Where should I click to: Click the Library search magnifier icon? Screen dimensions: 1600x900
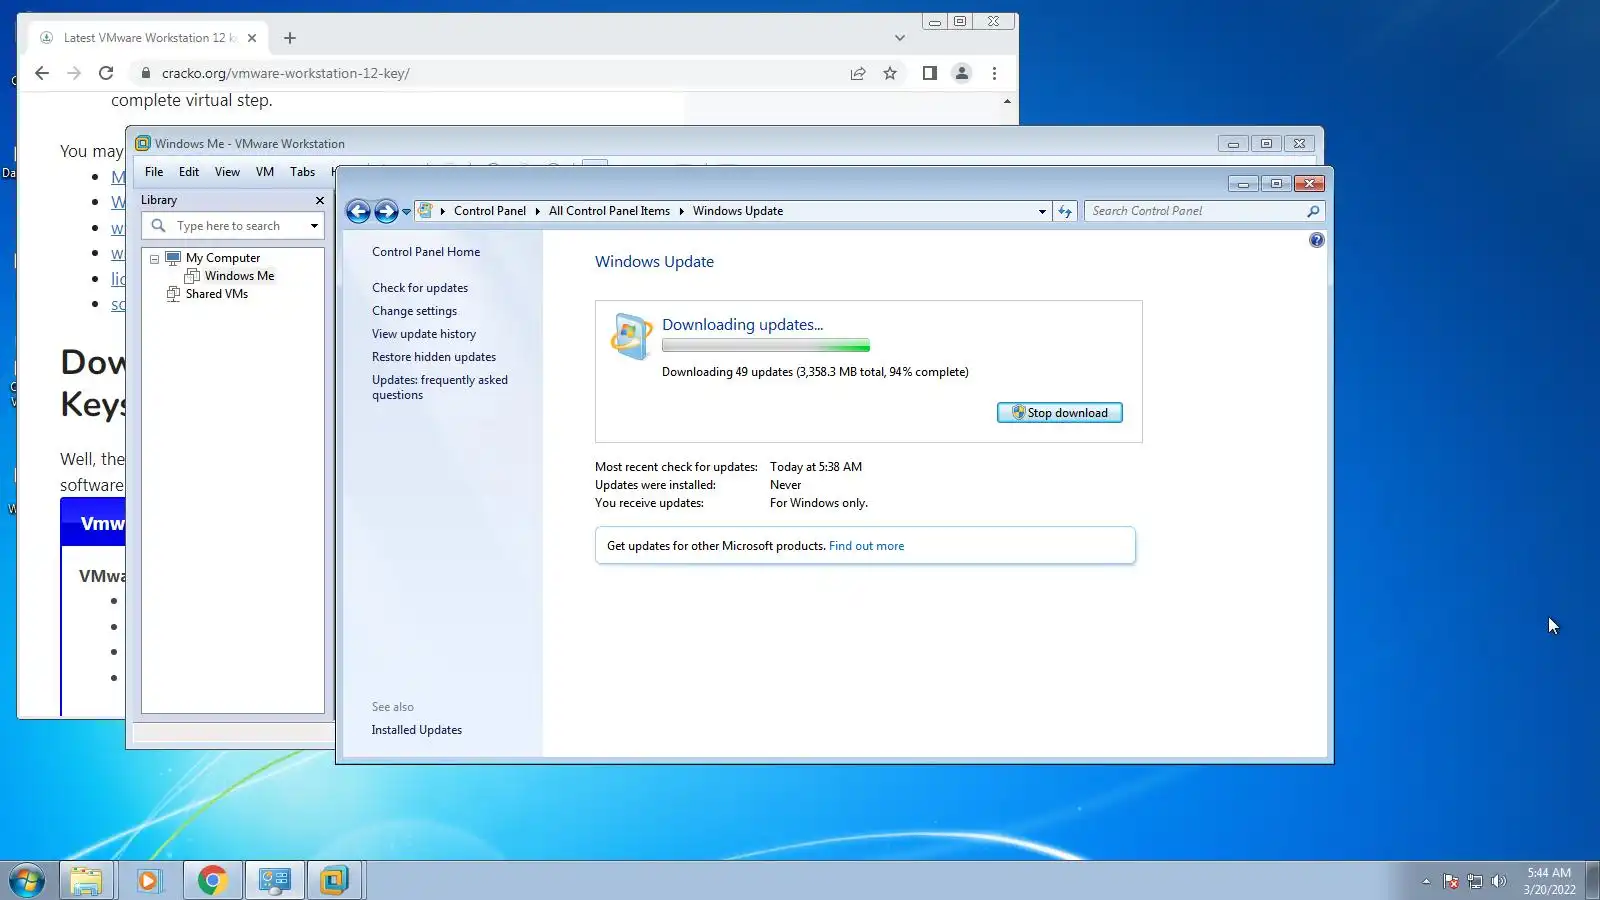(x=159, y=226)
